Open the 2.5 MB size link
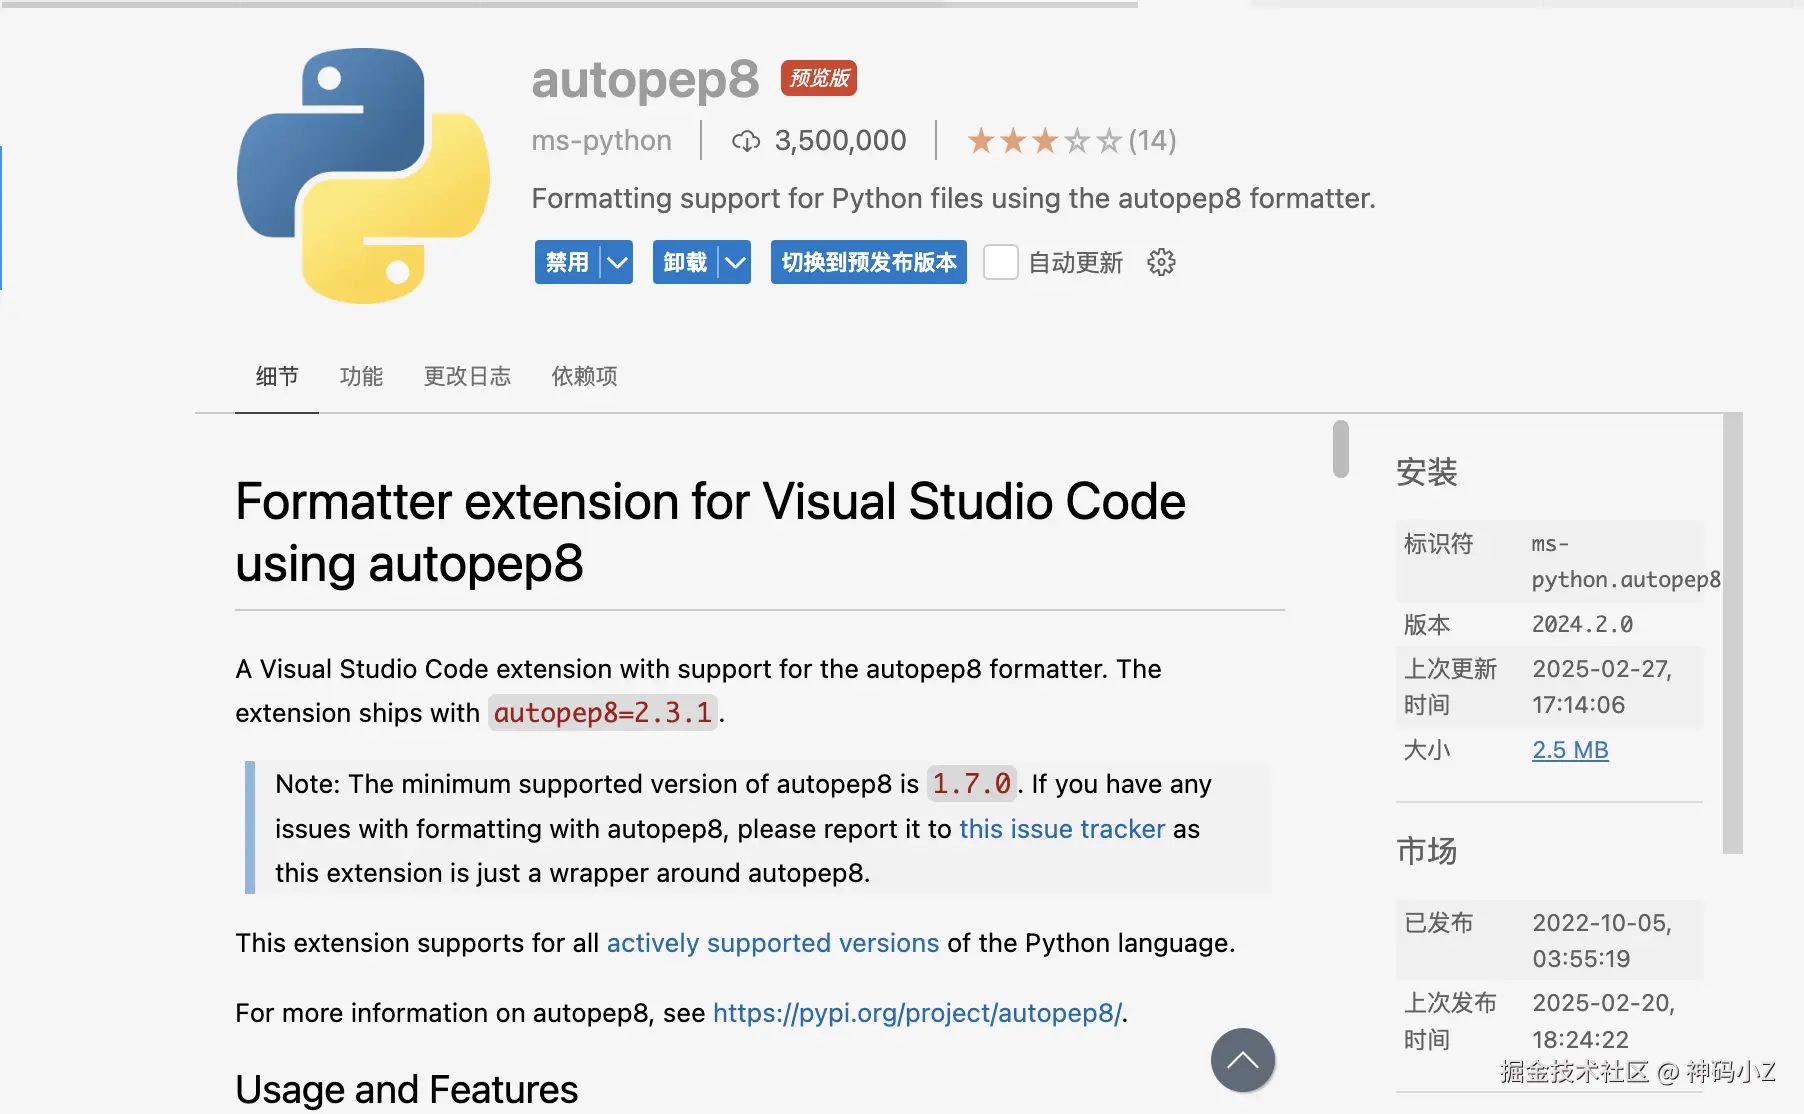Viewport: 1804px width, 1114px height. pos(1570,750)
